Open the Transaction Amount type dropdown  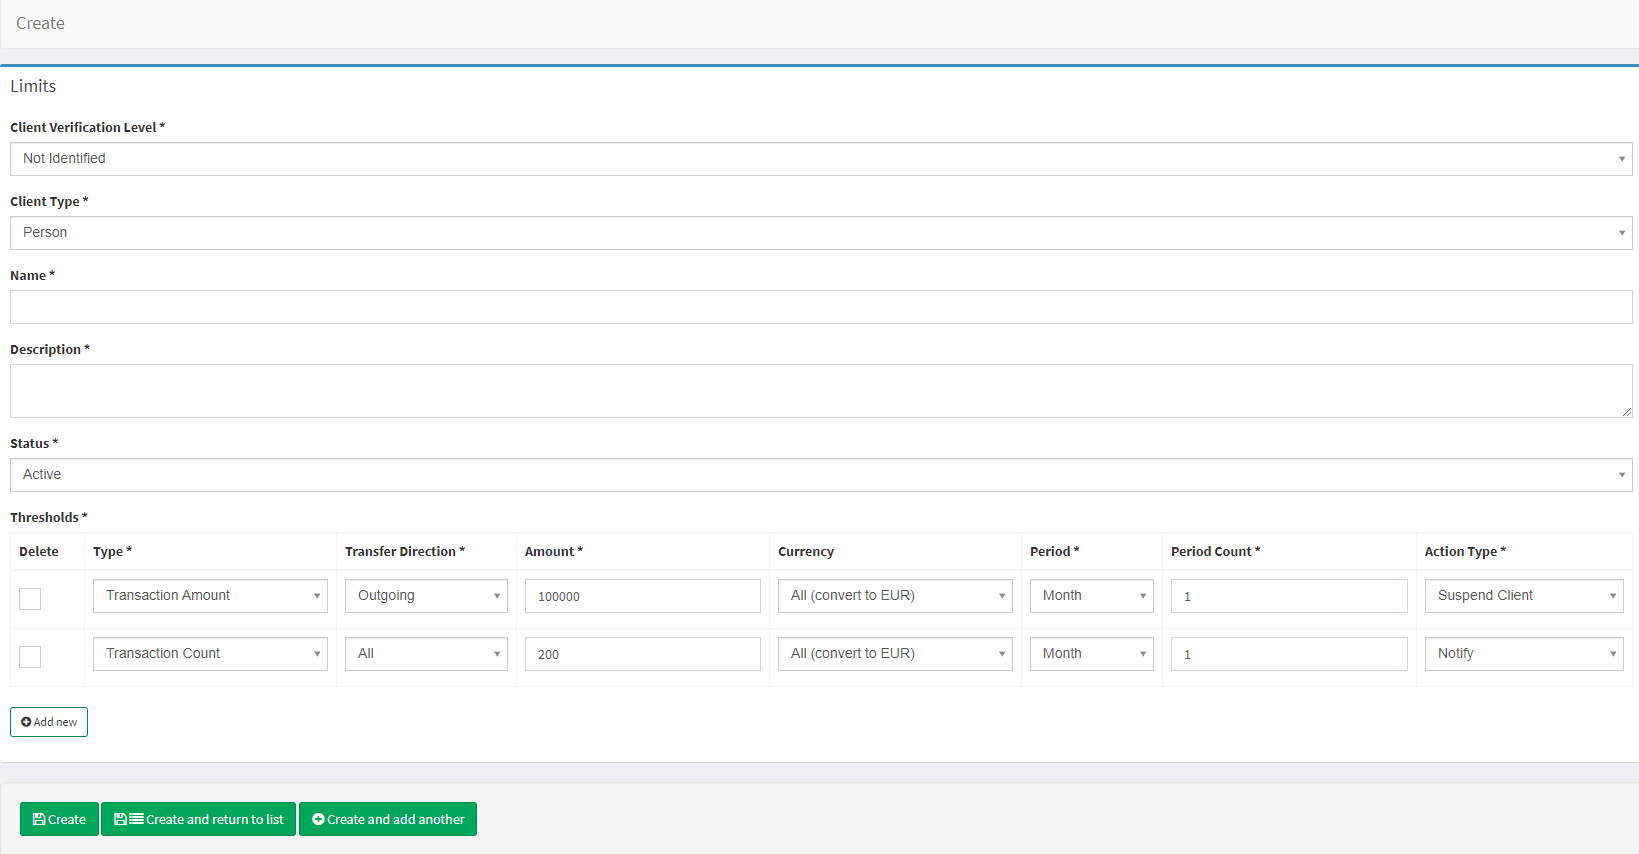[x=210, y=596]
